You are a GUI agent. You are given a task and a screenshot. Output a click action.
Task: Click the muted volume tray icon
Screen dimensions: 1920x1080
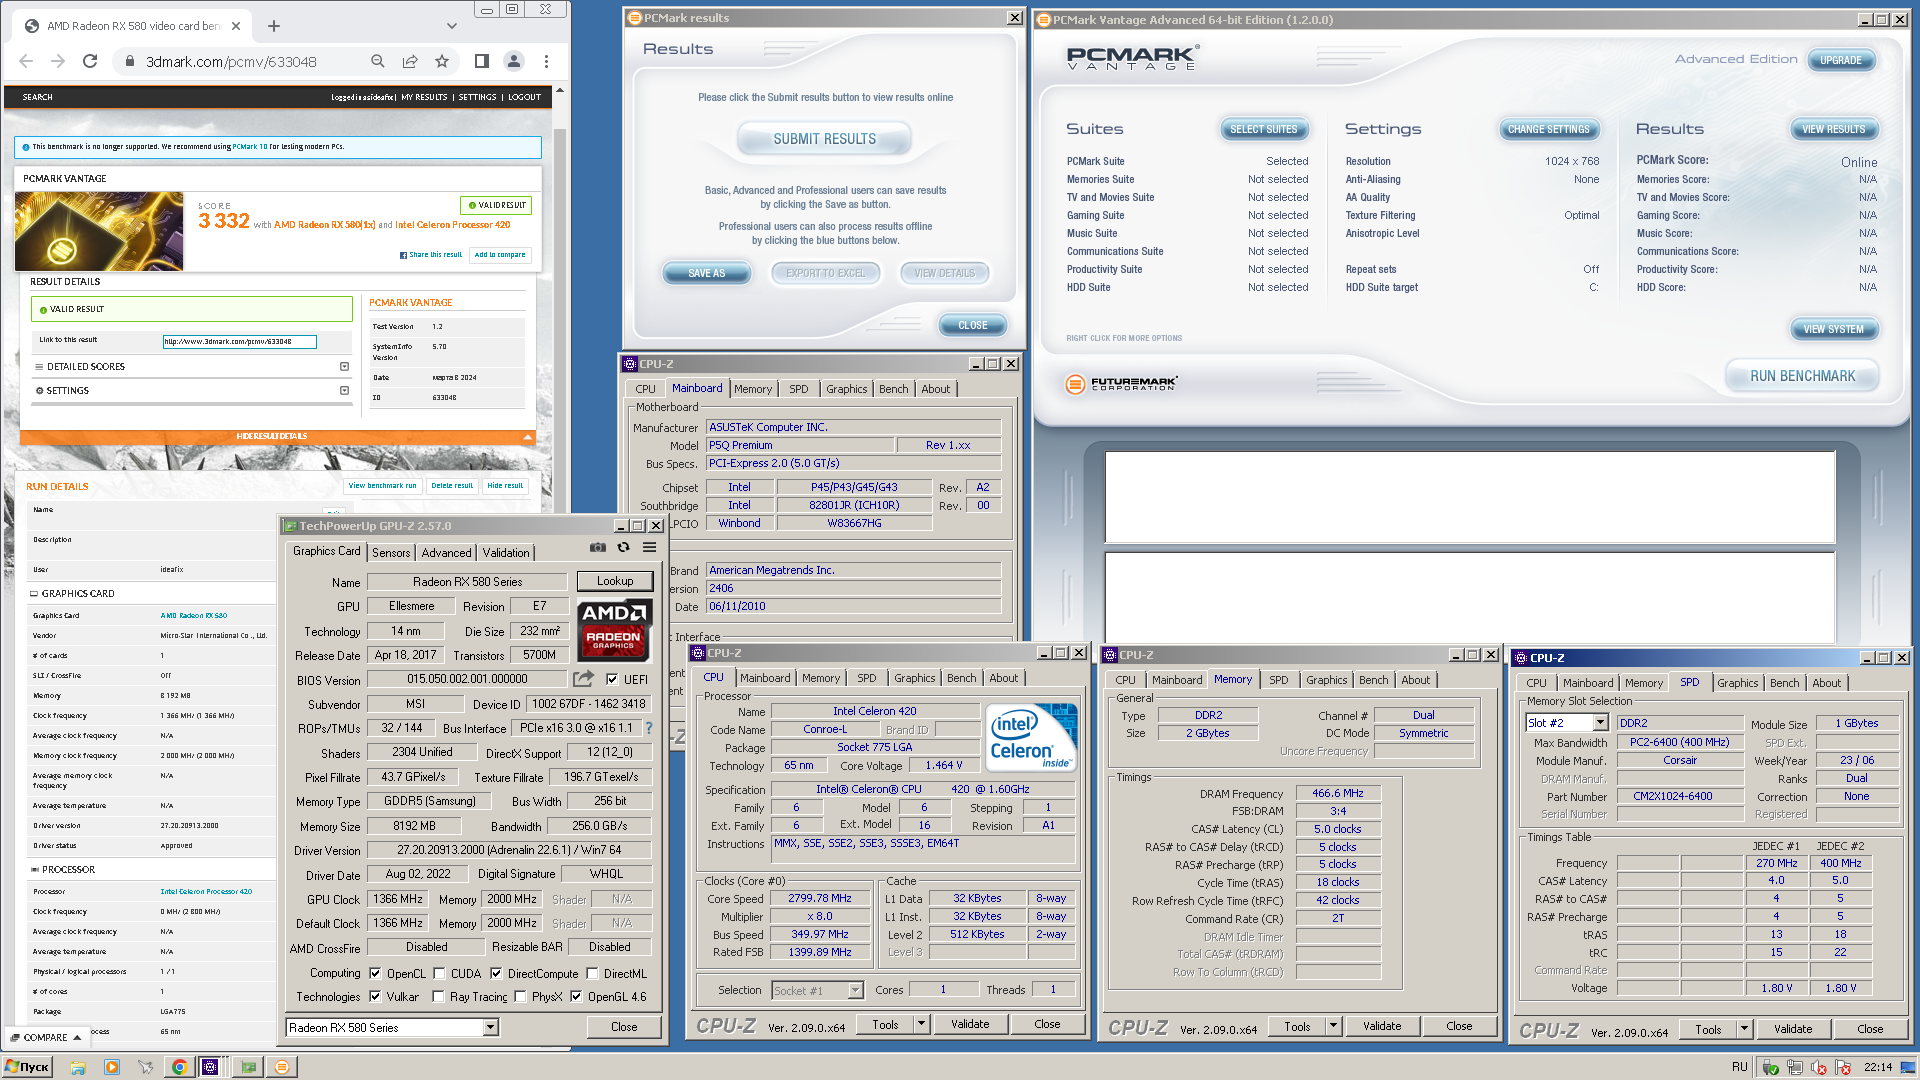(x=1819, y=1068)
